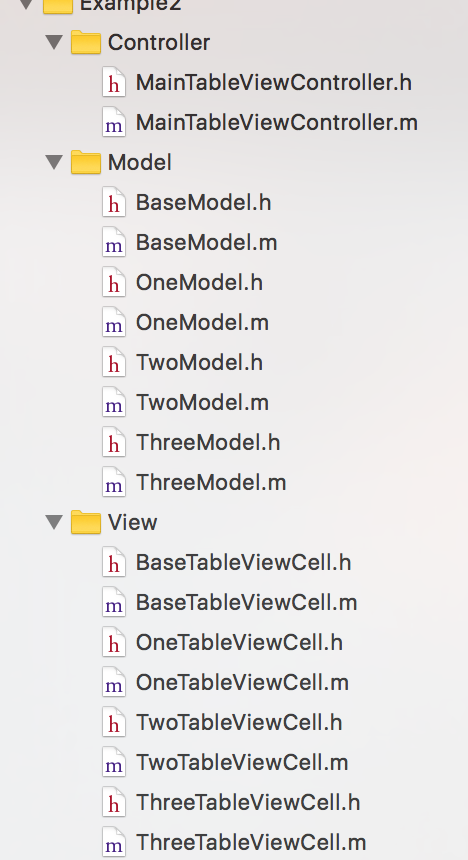Open ThreeTableViewCell.m file
The height and width of the screenshot is (860, 468).
(x=251, y=843)
